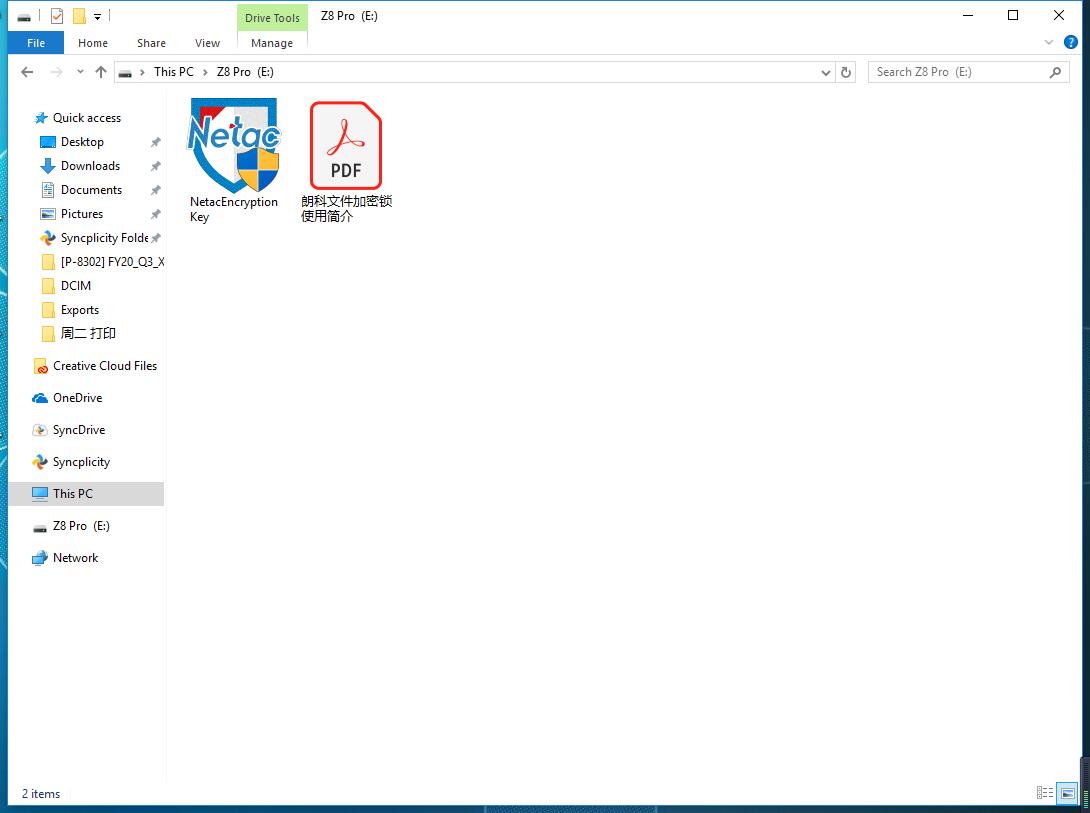The width and height of the screenshot is (1090, 813).
Task: Open recent locations dropdown arrow
Action: click(x=80, y=72)
